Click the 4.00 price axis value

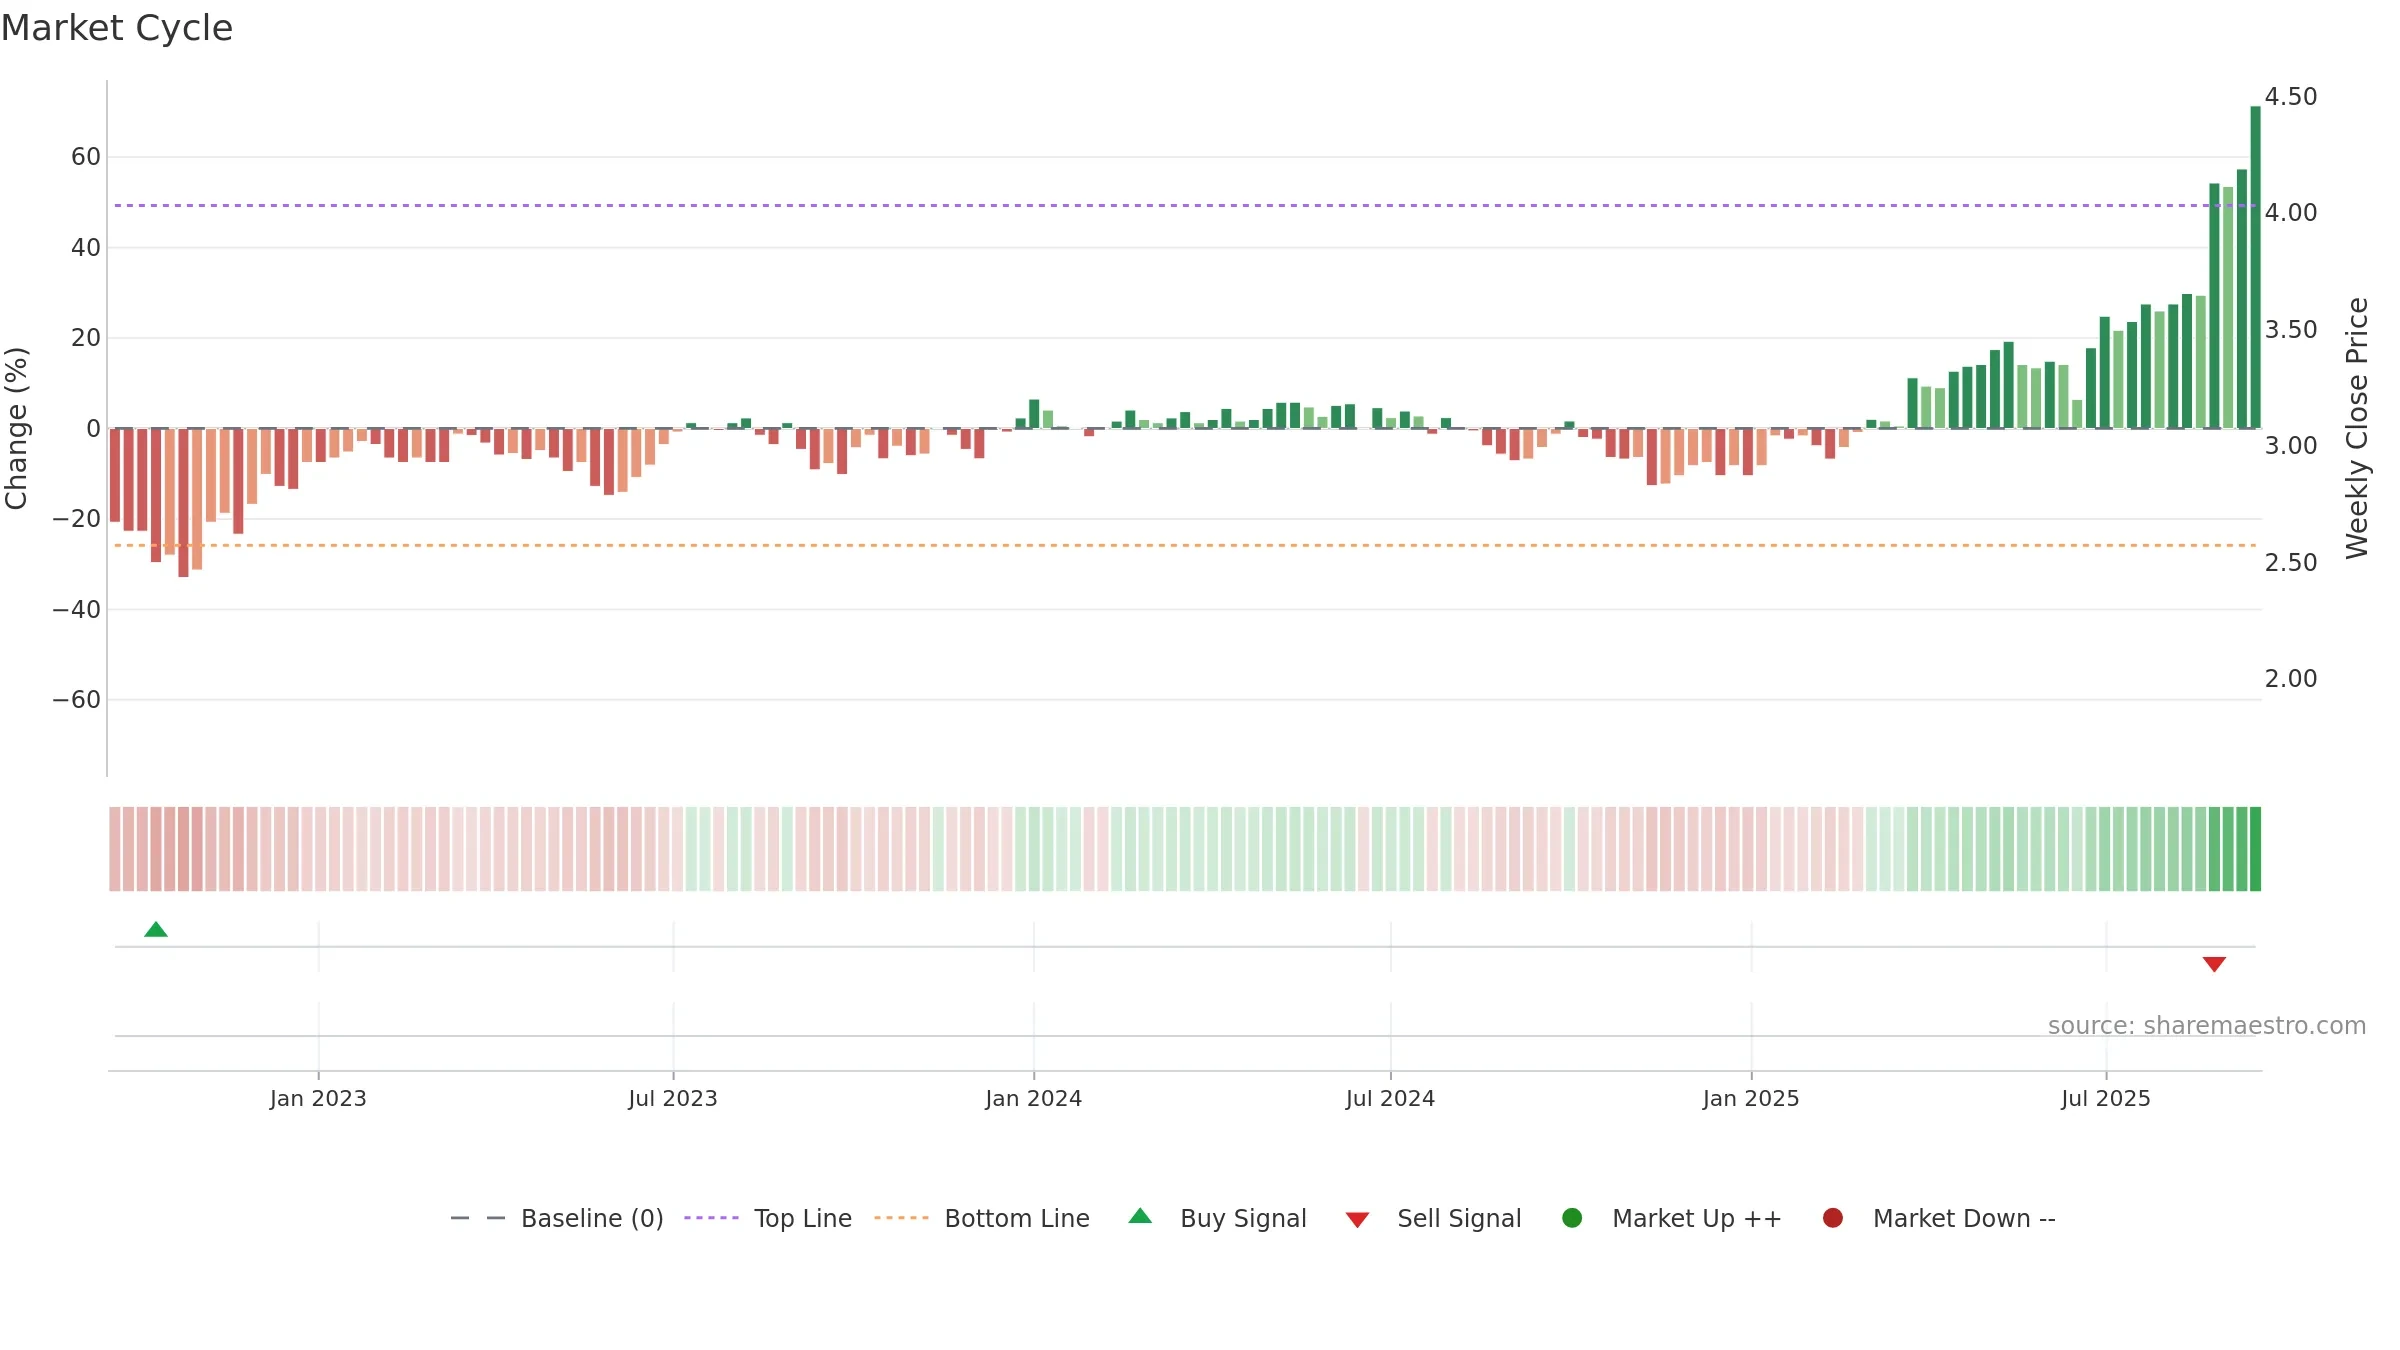[x=2291, y=213]
